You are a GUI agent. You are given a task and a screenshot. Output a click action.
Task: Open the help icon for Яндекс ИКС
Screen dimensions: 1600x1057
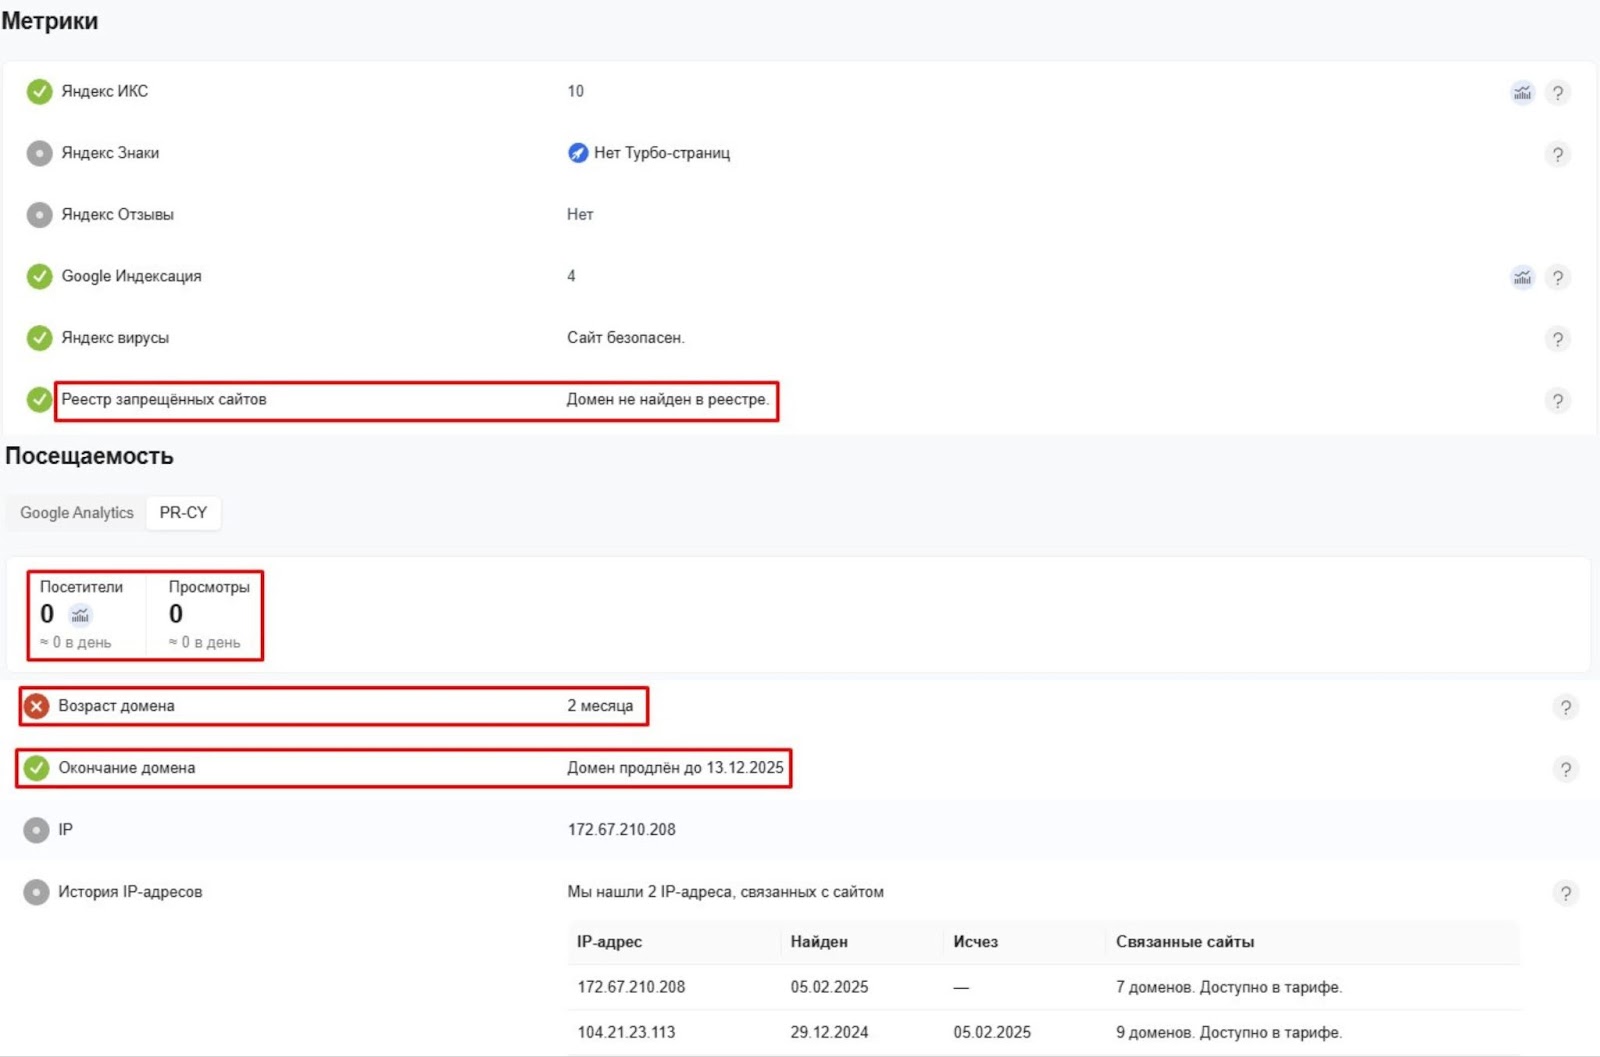(1557, 93)
